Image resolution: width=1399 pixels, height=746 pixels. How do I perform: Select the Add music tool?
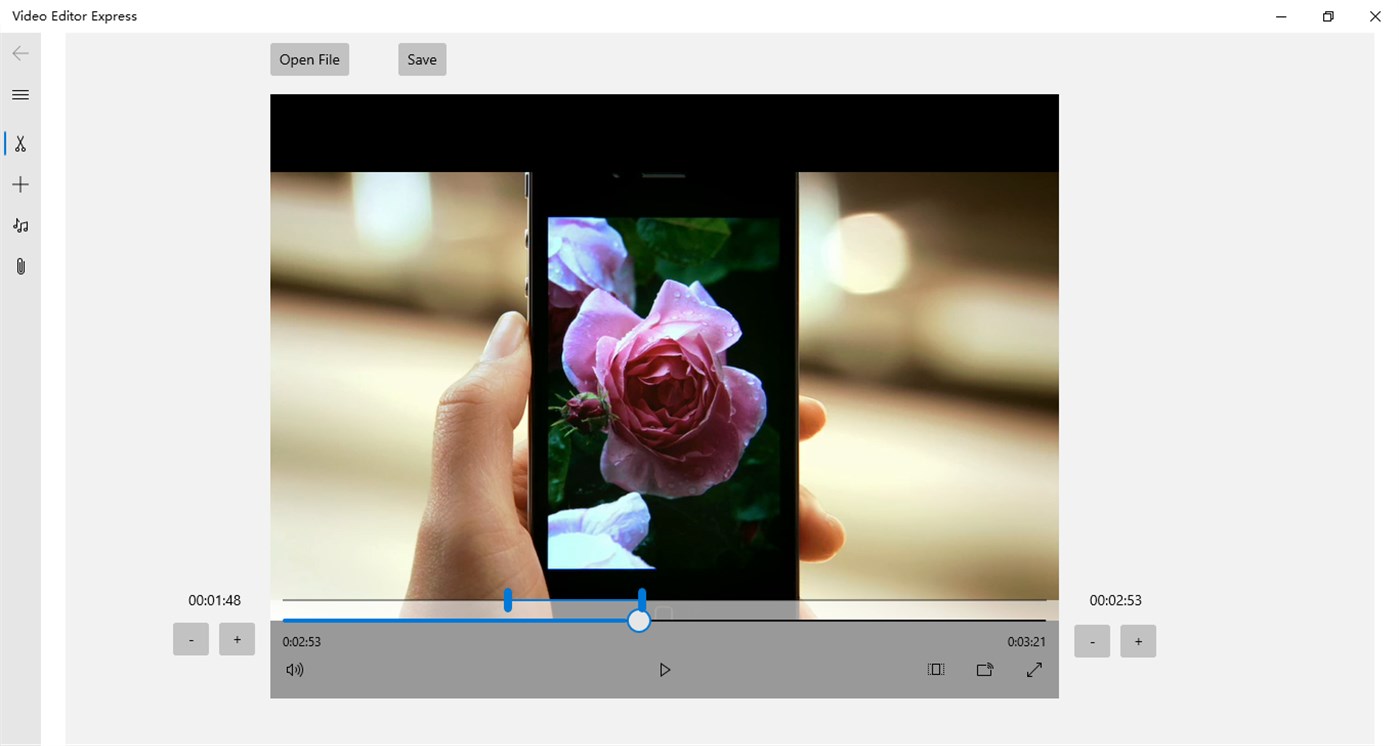[x=20, y=225]
